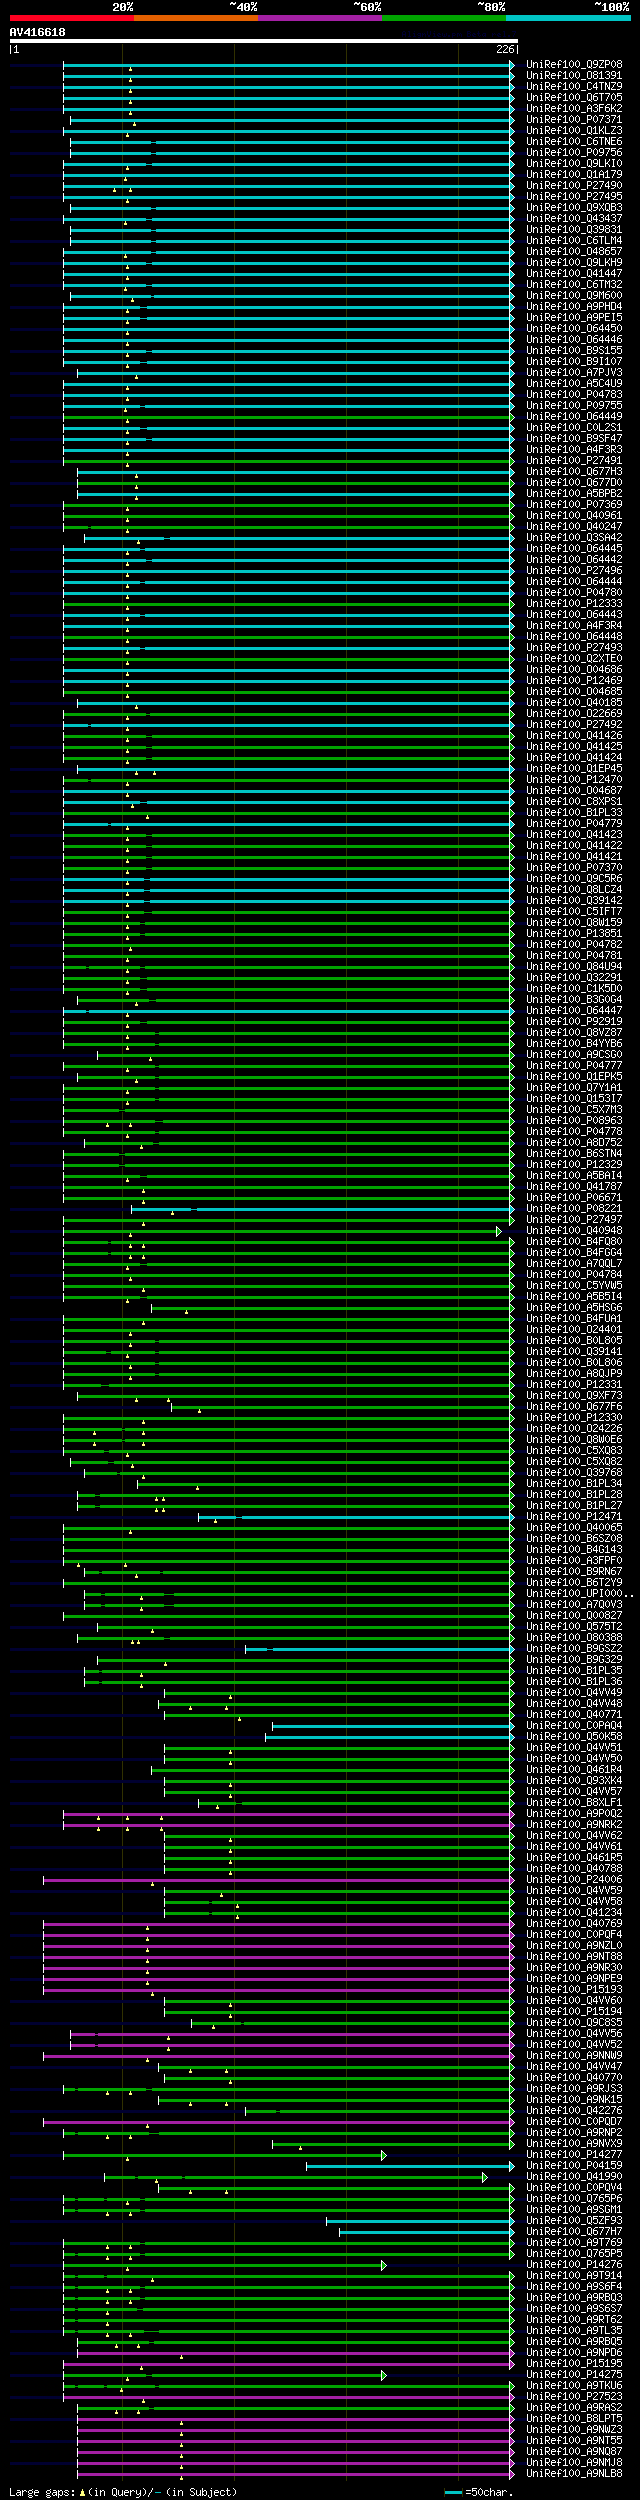This screenshot has height=2500, width=640.
Task: Open hit UniRef100_P14276
Action: (x=574, y=2264)
